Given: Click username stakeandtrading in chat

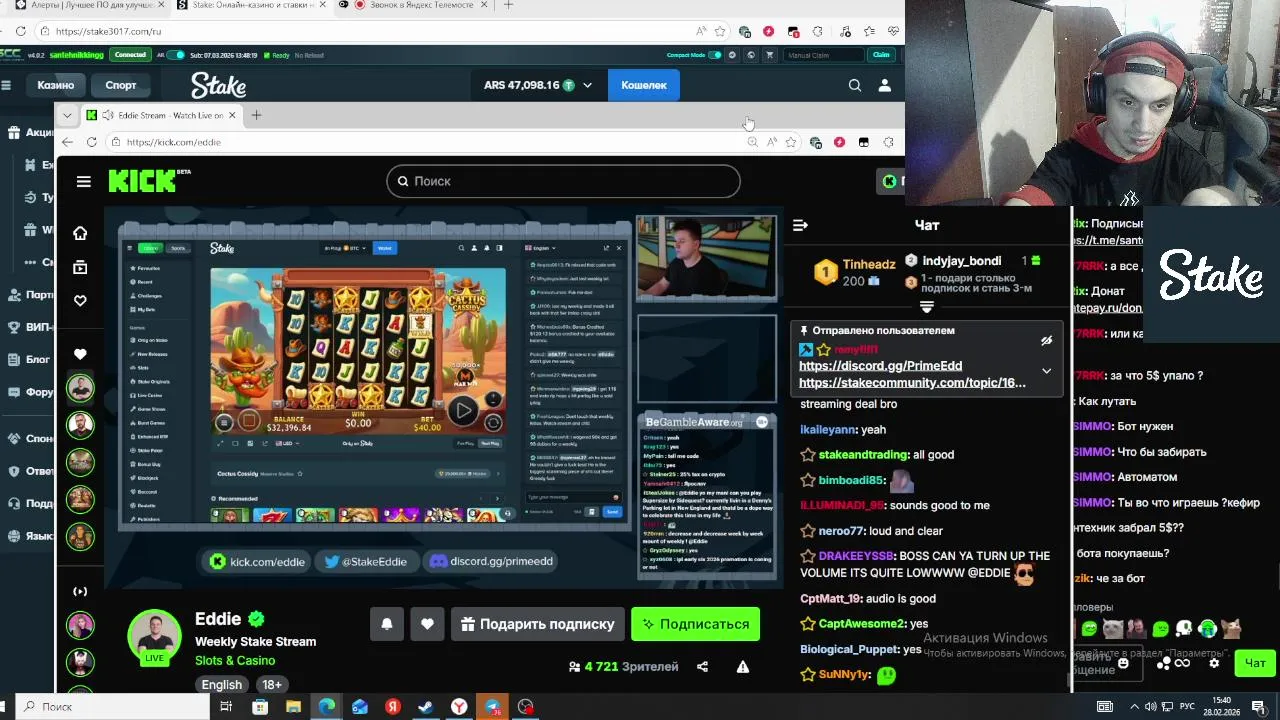Looking at the screenshot, I should (864, 455).
